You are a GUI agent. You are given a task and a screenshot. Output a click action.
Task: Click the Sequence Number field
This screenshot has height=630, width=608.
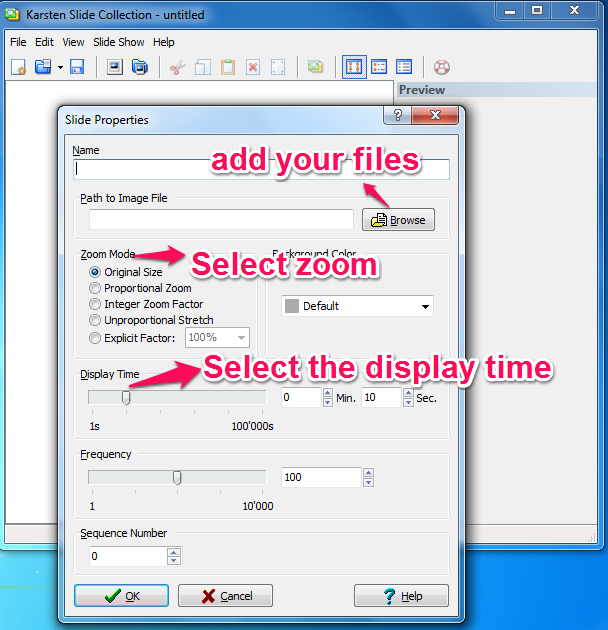point(128,556)
